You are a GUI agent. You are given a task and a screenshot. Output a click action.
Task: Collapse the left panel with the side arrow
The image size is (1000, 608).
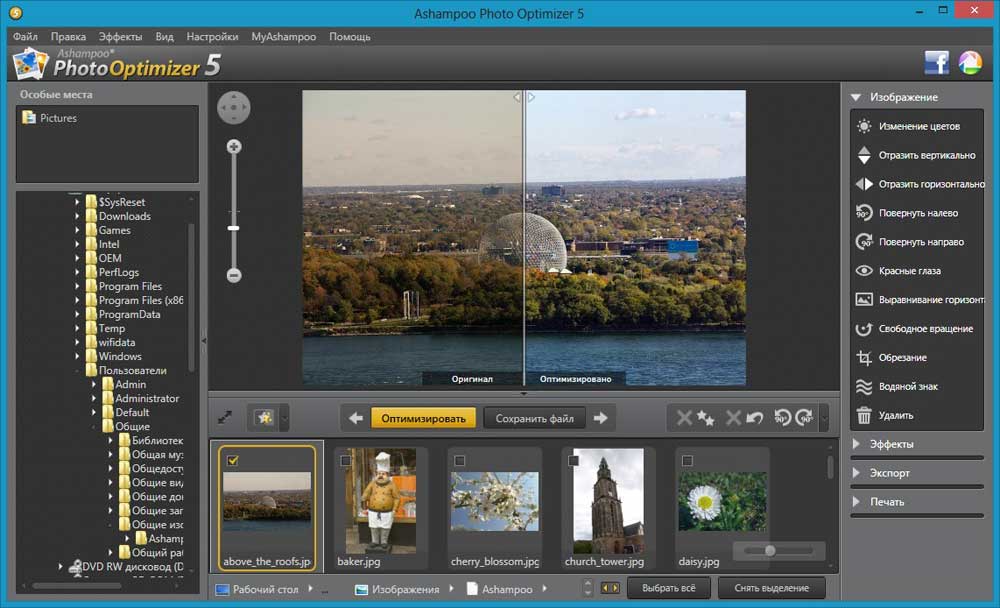[x=204, y=341]
